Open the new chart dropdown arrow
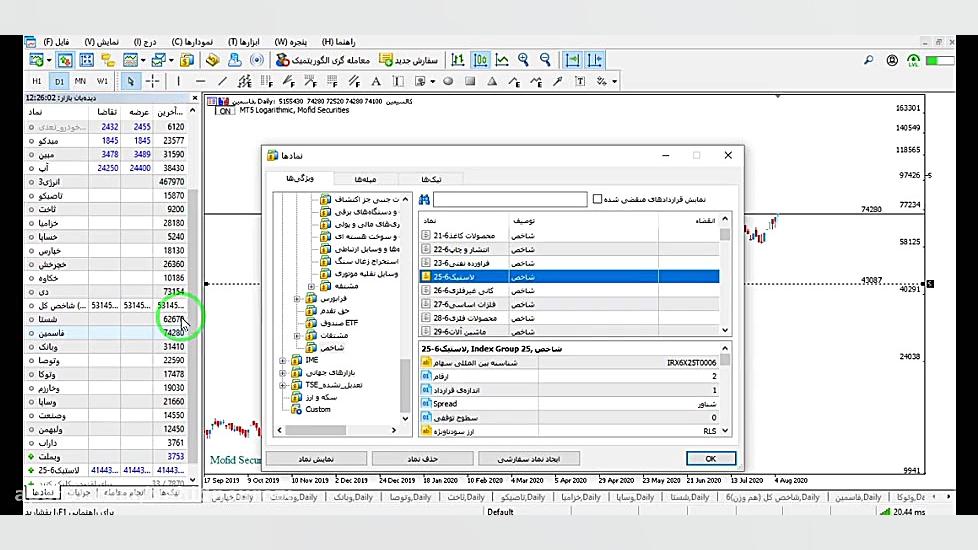978x550 pixels. click(49, 60)
